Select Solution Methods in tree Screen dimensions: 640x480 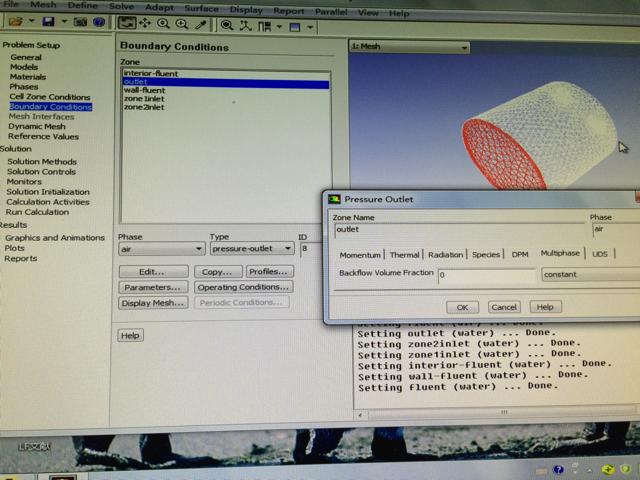42,162
